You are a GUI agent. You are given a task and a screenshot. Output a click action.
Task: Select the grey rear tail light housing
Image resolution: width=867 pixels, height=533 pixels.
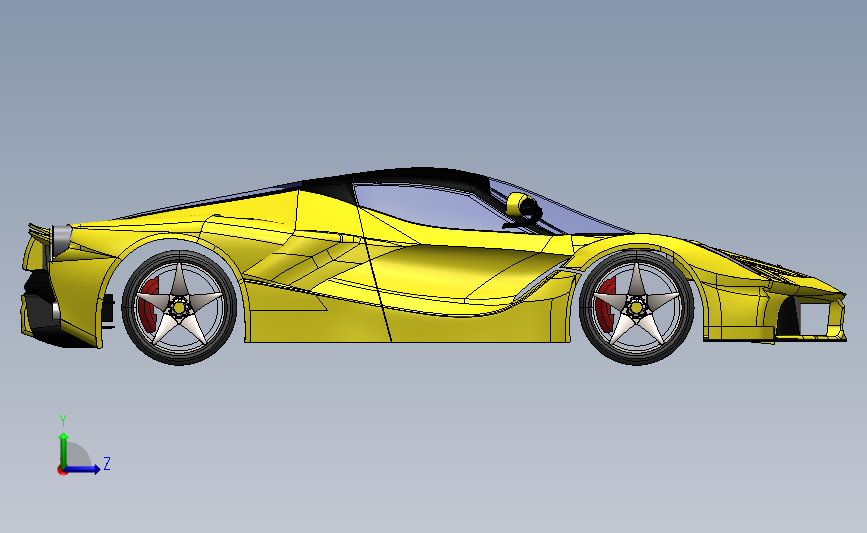pos(60,241)
